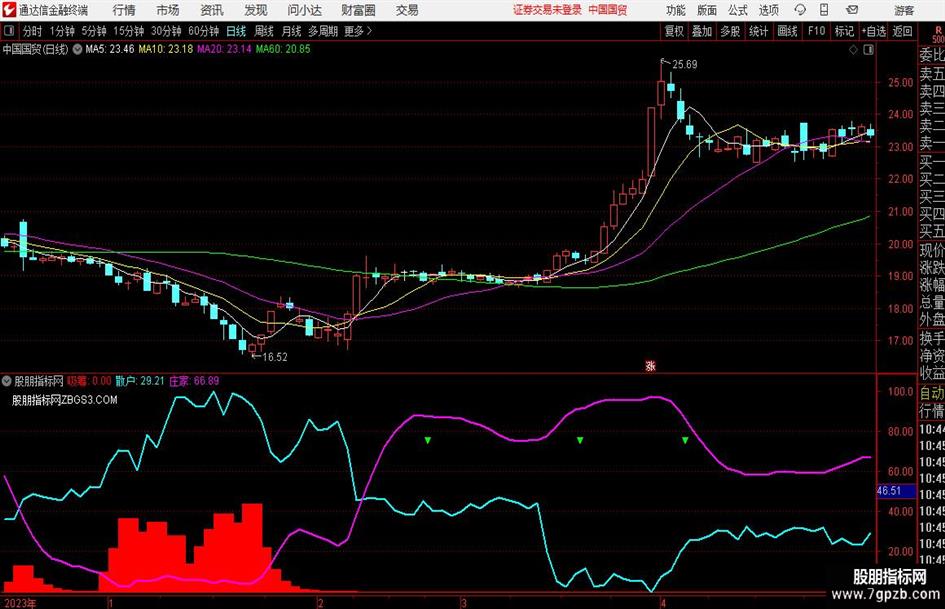The image size is (945, 609).
Task: Select the 日线 daily period
Action: [236, 31]
